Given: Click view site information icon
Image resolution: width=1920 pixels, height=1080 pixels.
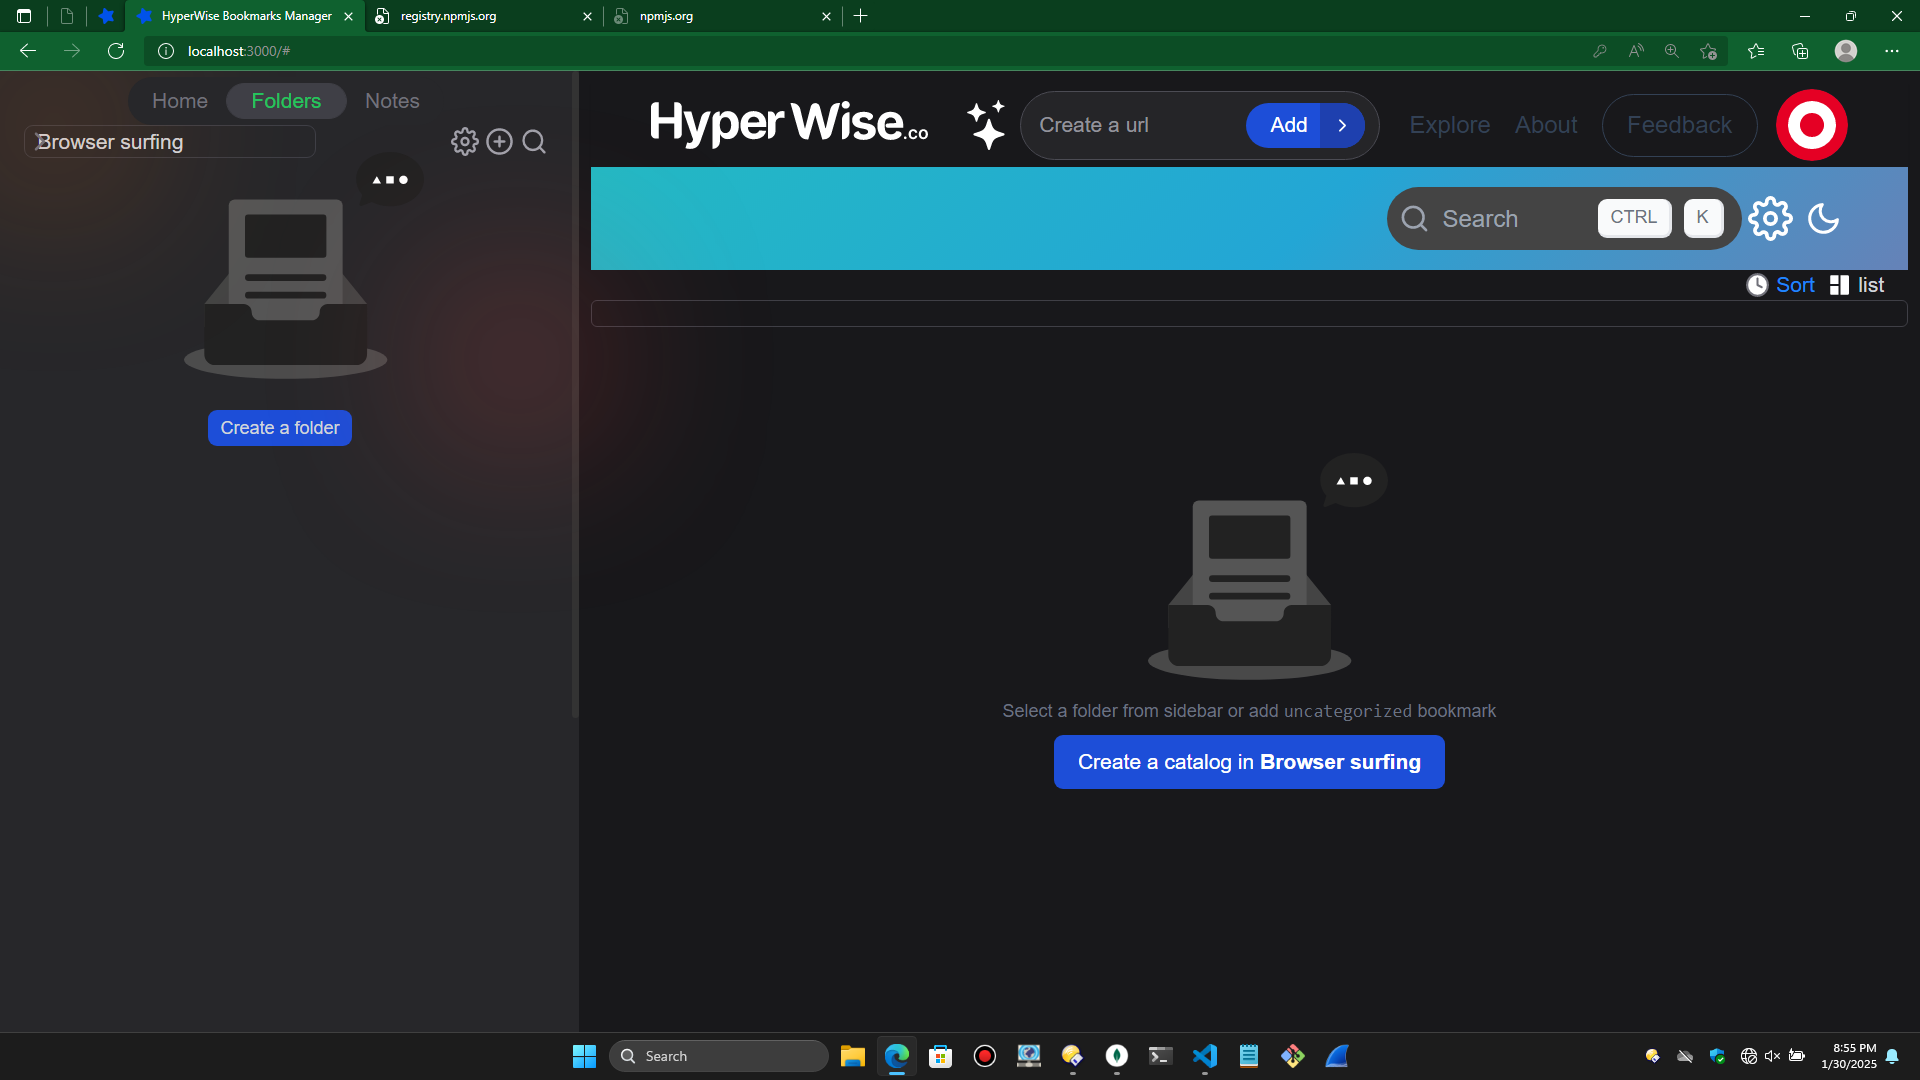Looking at the screenshot, I should [x=166, y=51].
